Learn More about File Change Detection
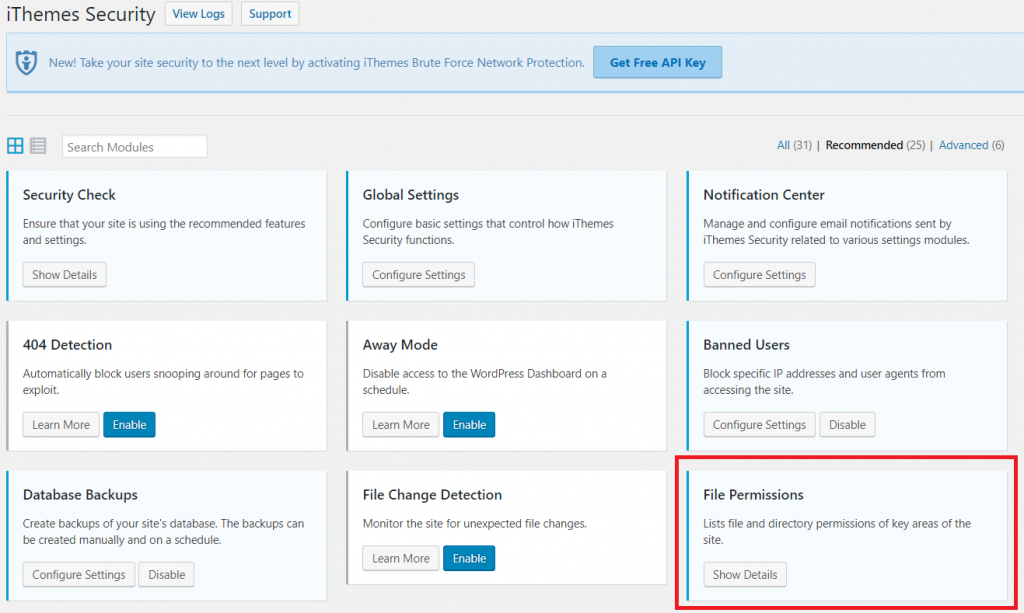The image size is (1024, 613). (401, 558)
